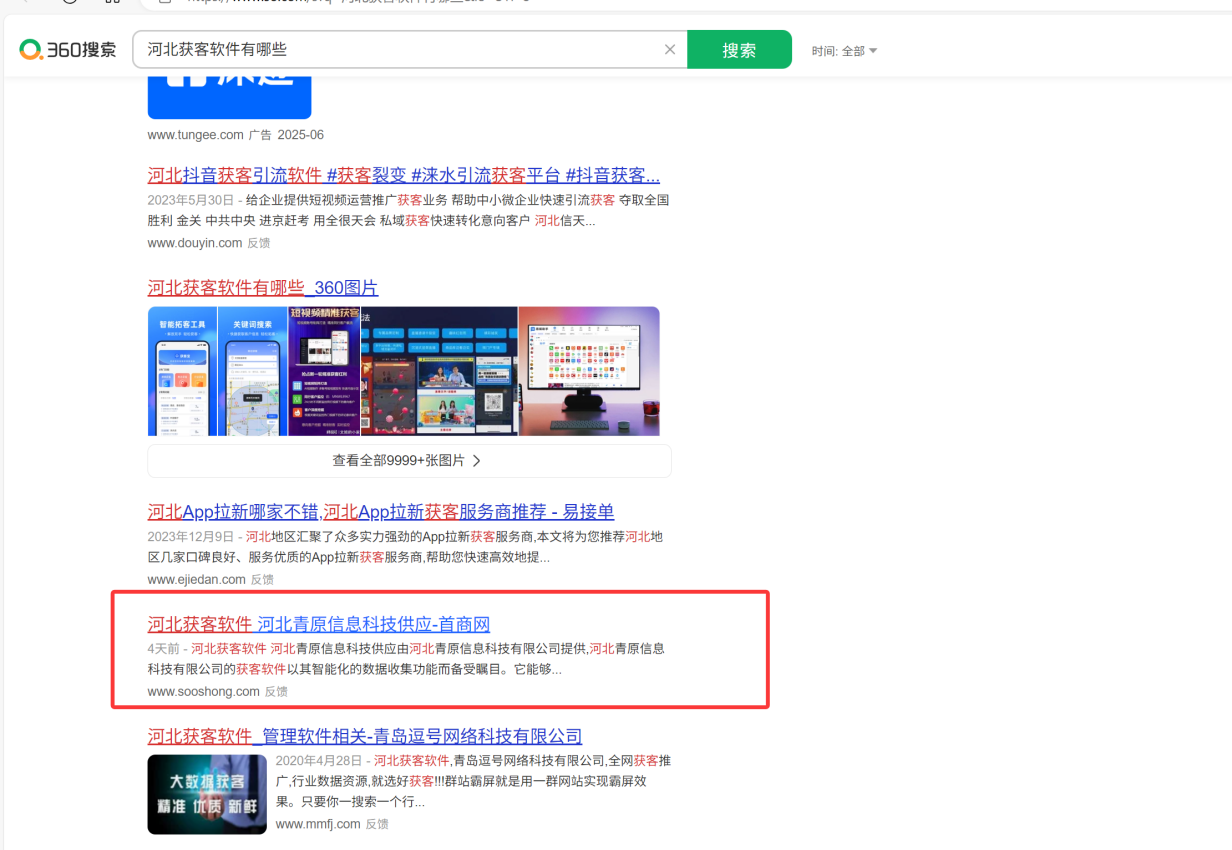This screenshot has height=850, width=1232.
Task: Click 反馈 next to www.sooshong.com
Action: tap(276, 692)
